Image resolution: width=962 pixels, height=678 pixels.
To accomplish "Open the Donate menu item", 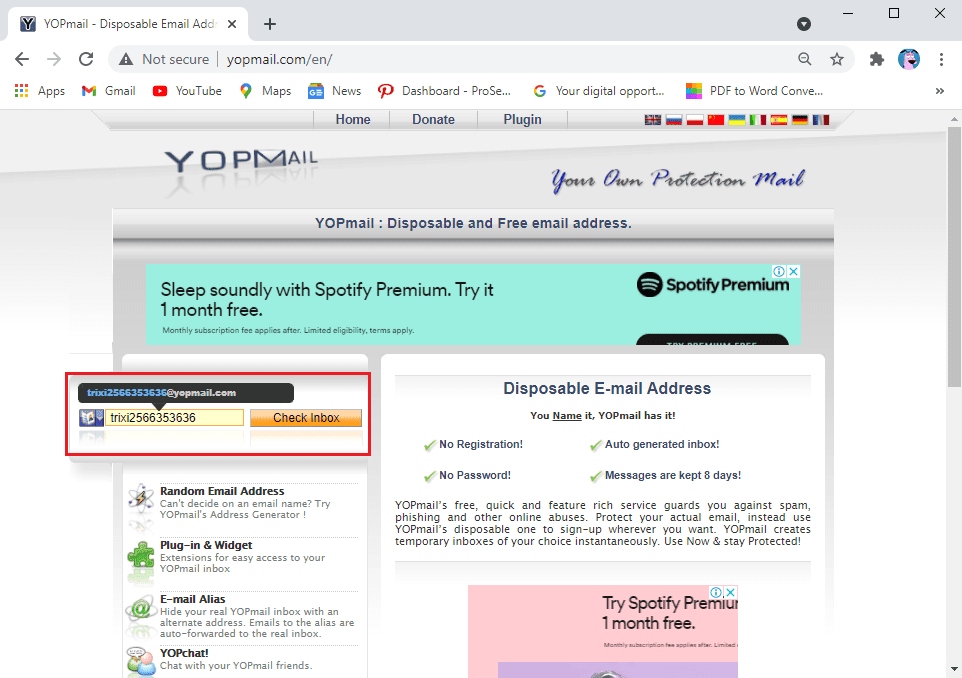I will point(433,120).
